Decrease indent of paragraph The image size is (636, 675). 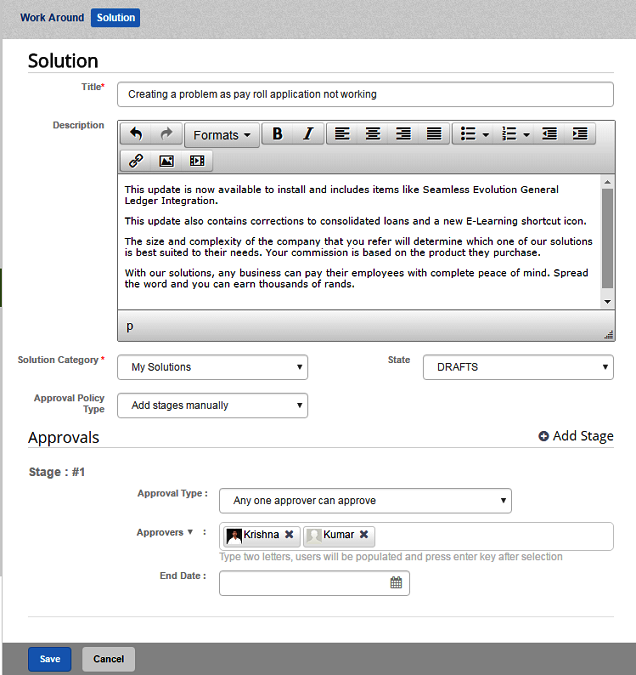pos(549,134)
